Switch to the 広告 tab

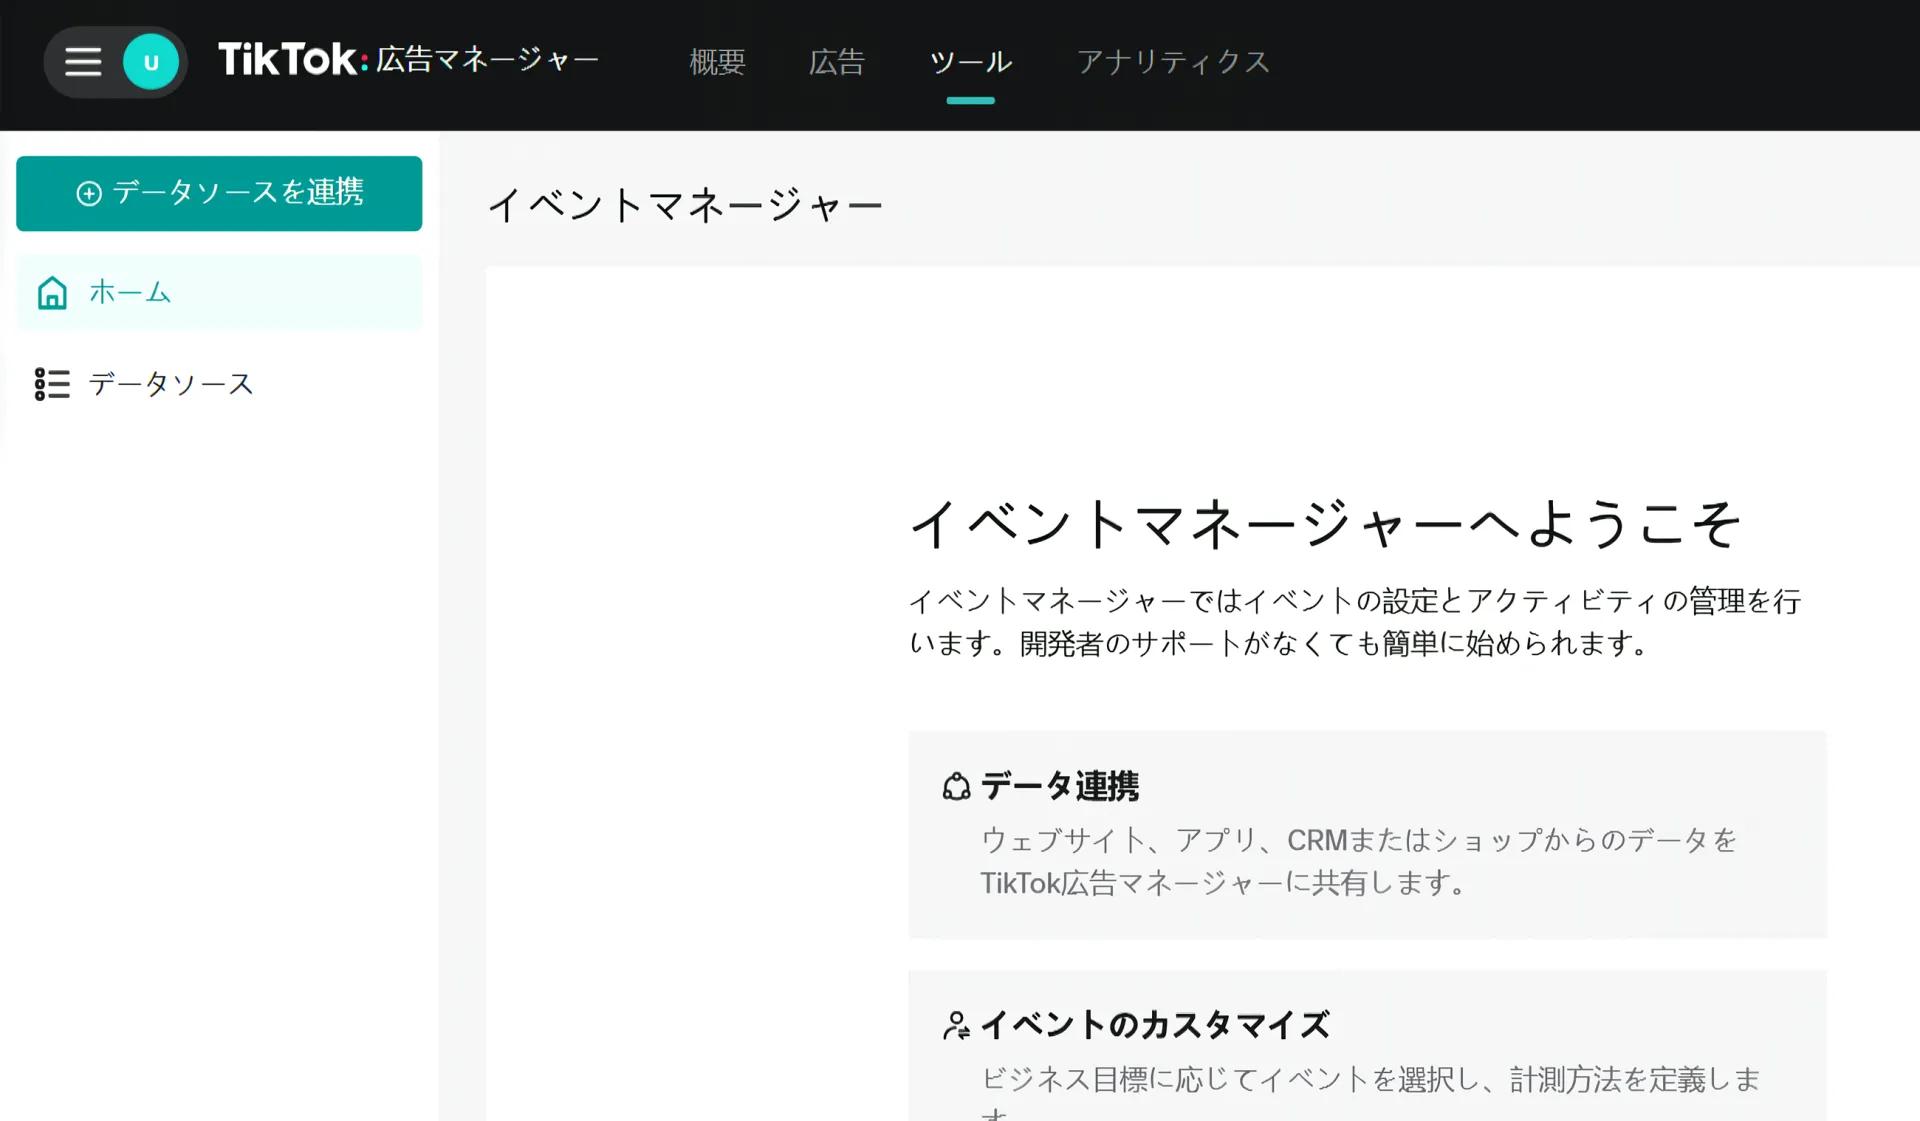[x=836, y=62]
